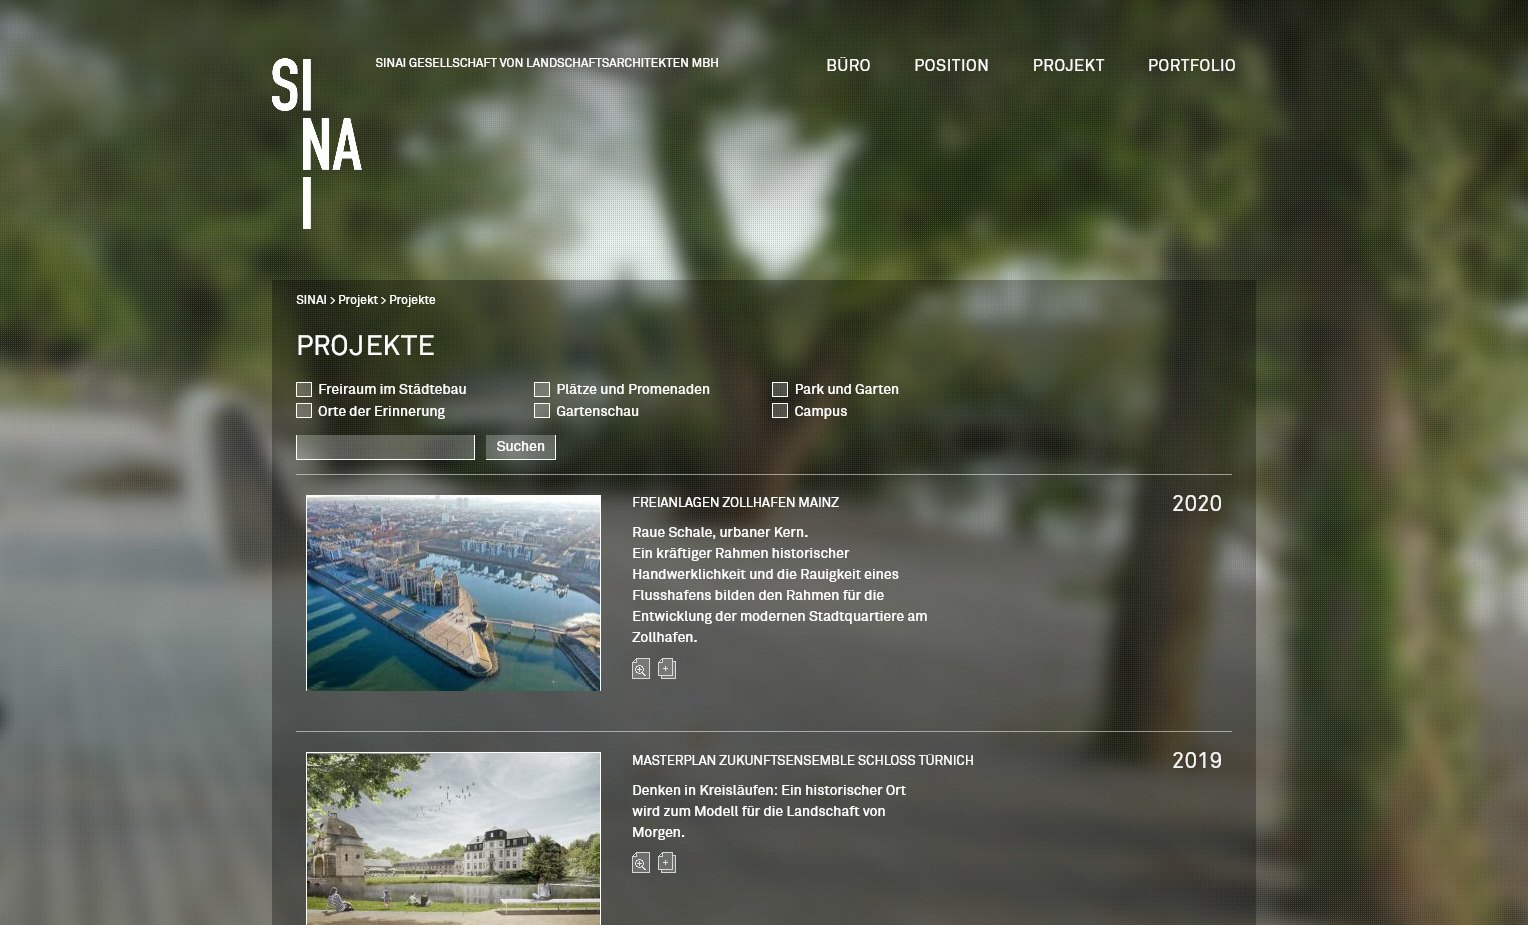1528x925 pixels.
Task: Enable the Freiraum im Städtebau checkbox
Action: (304, 390)
